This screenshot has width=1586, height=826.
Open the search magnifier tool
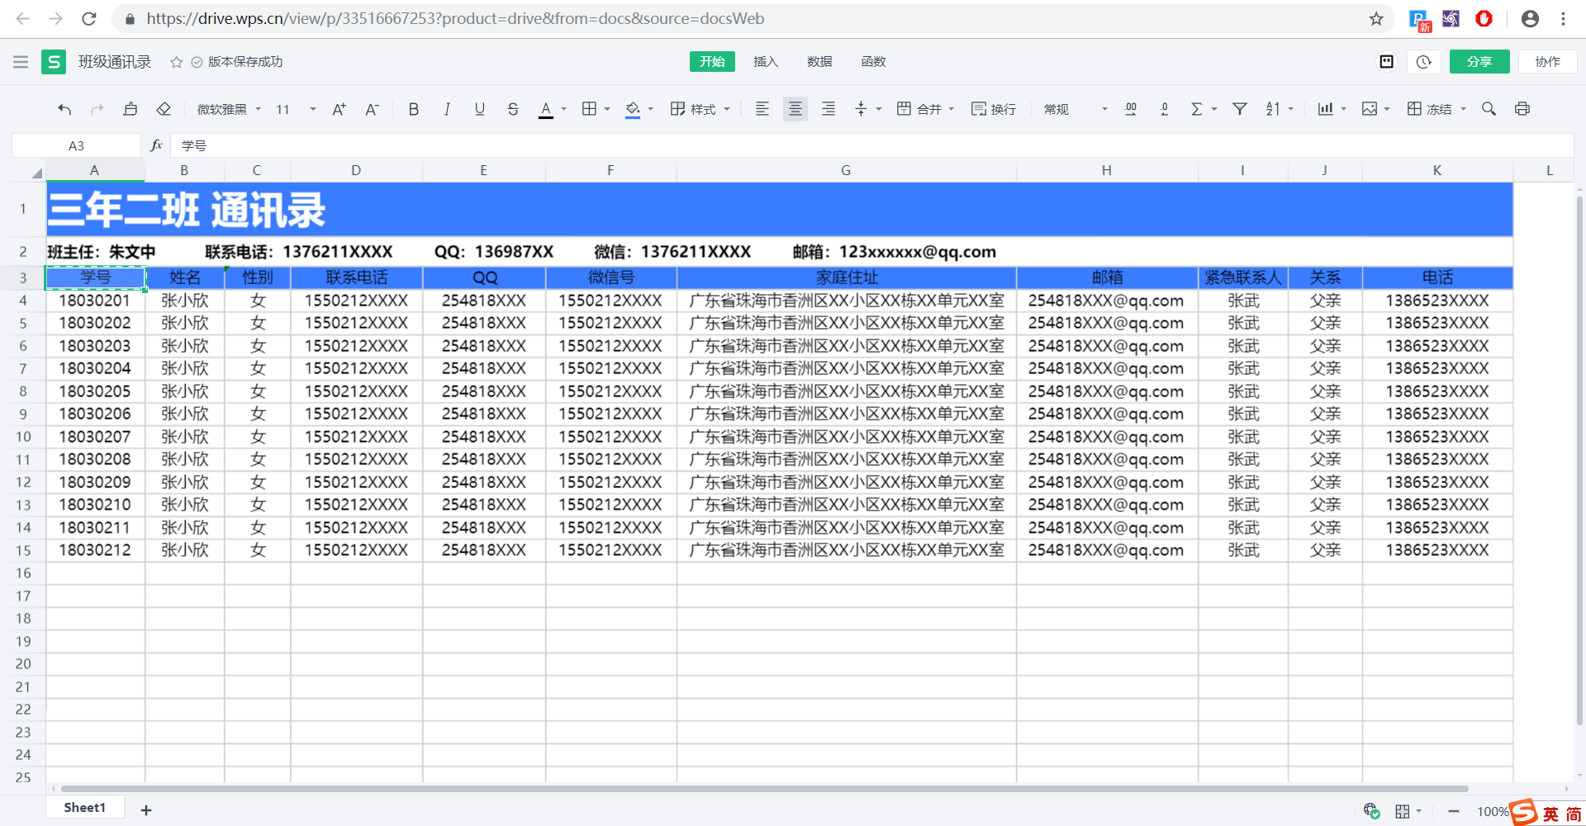1489,109
